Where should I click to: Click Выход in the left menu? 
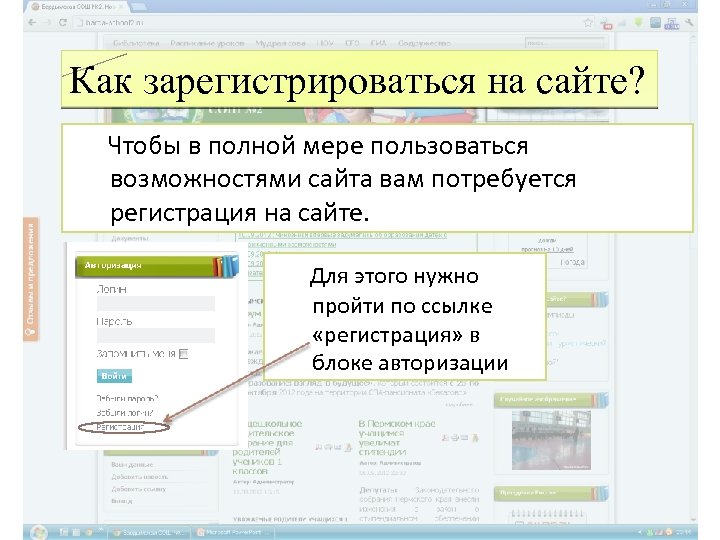[x=122, y=501]
